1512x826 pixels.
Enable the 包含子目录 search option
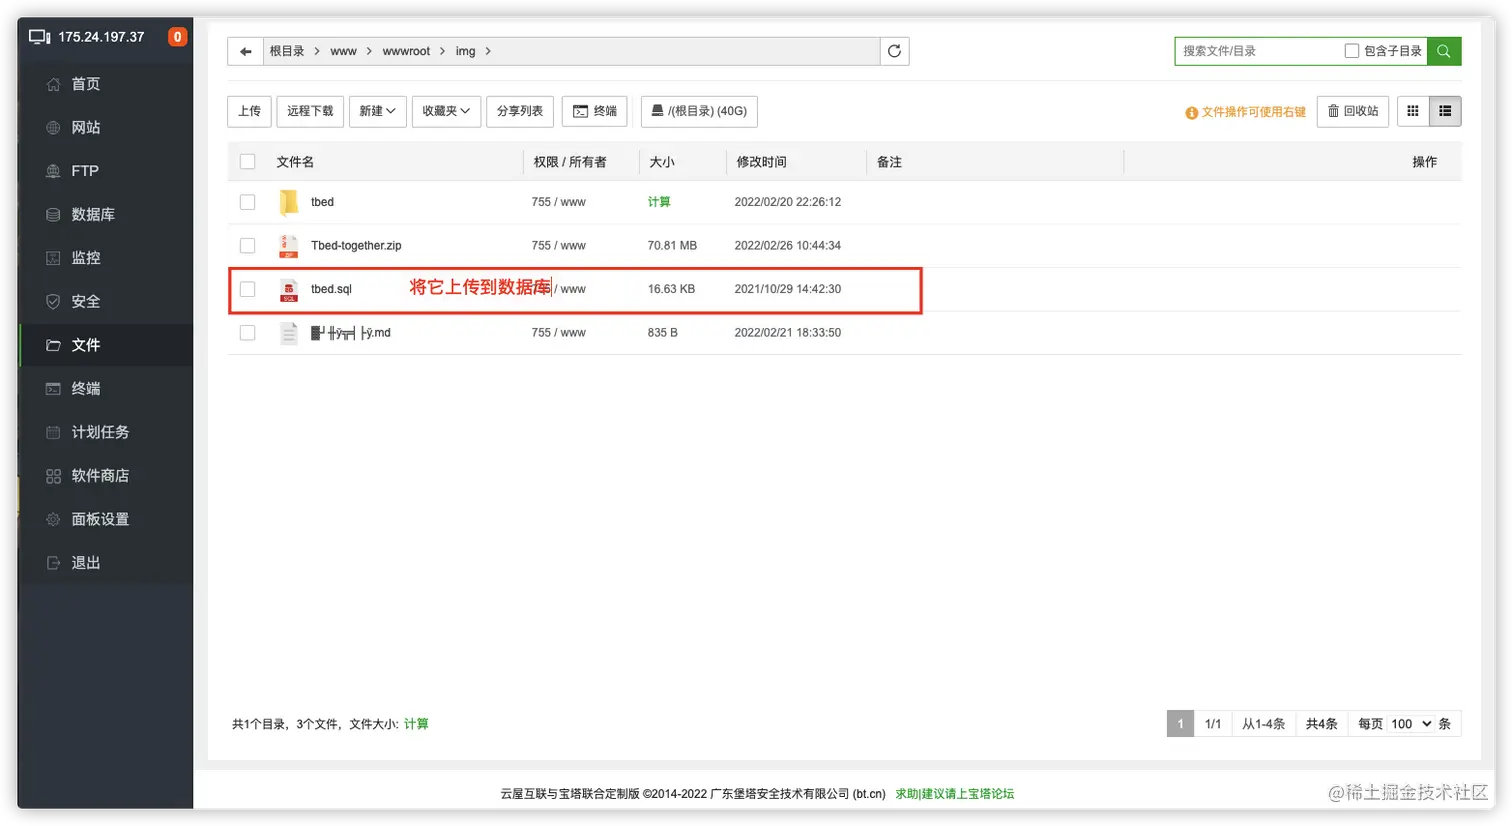[x=1352, y=50]
